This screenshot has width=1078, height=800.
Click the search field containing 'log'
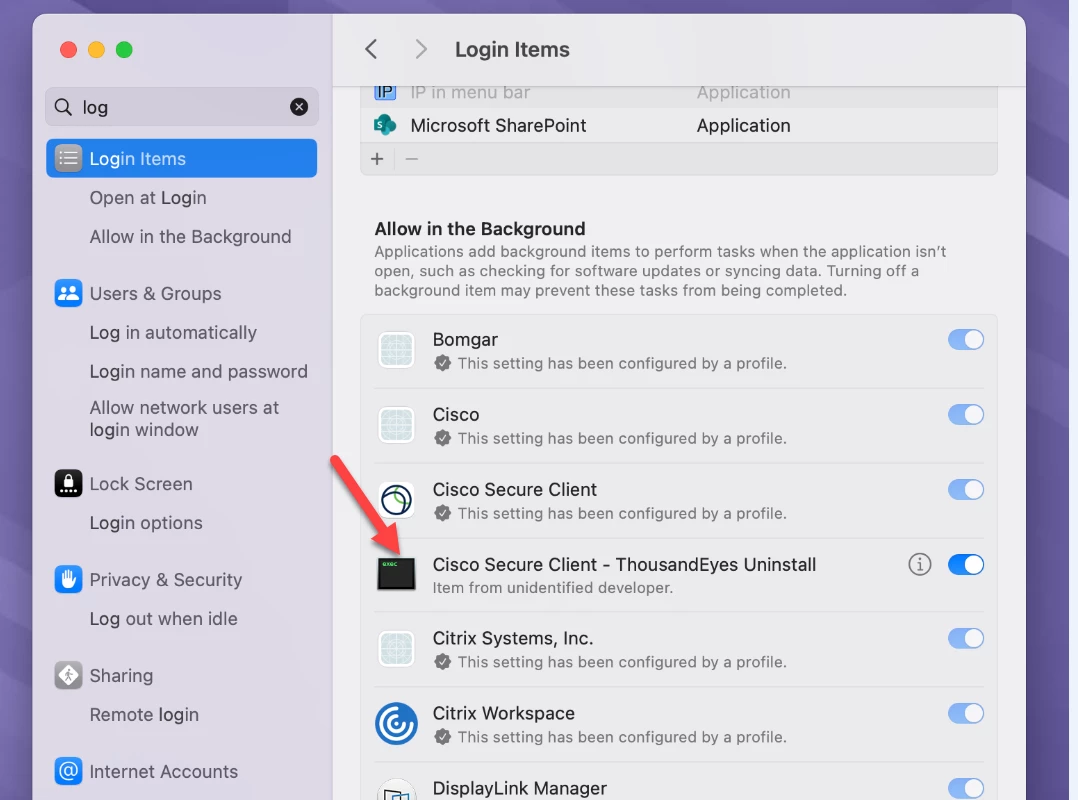[182, 107]
